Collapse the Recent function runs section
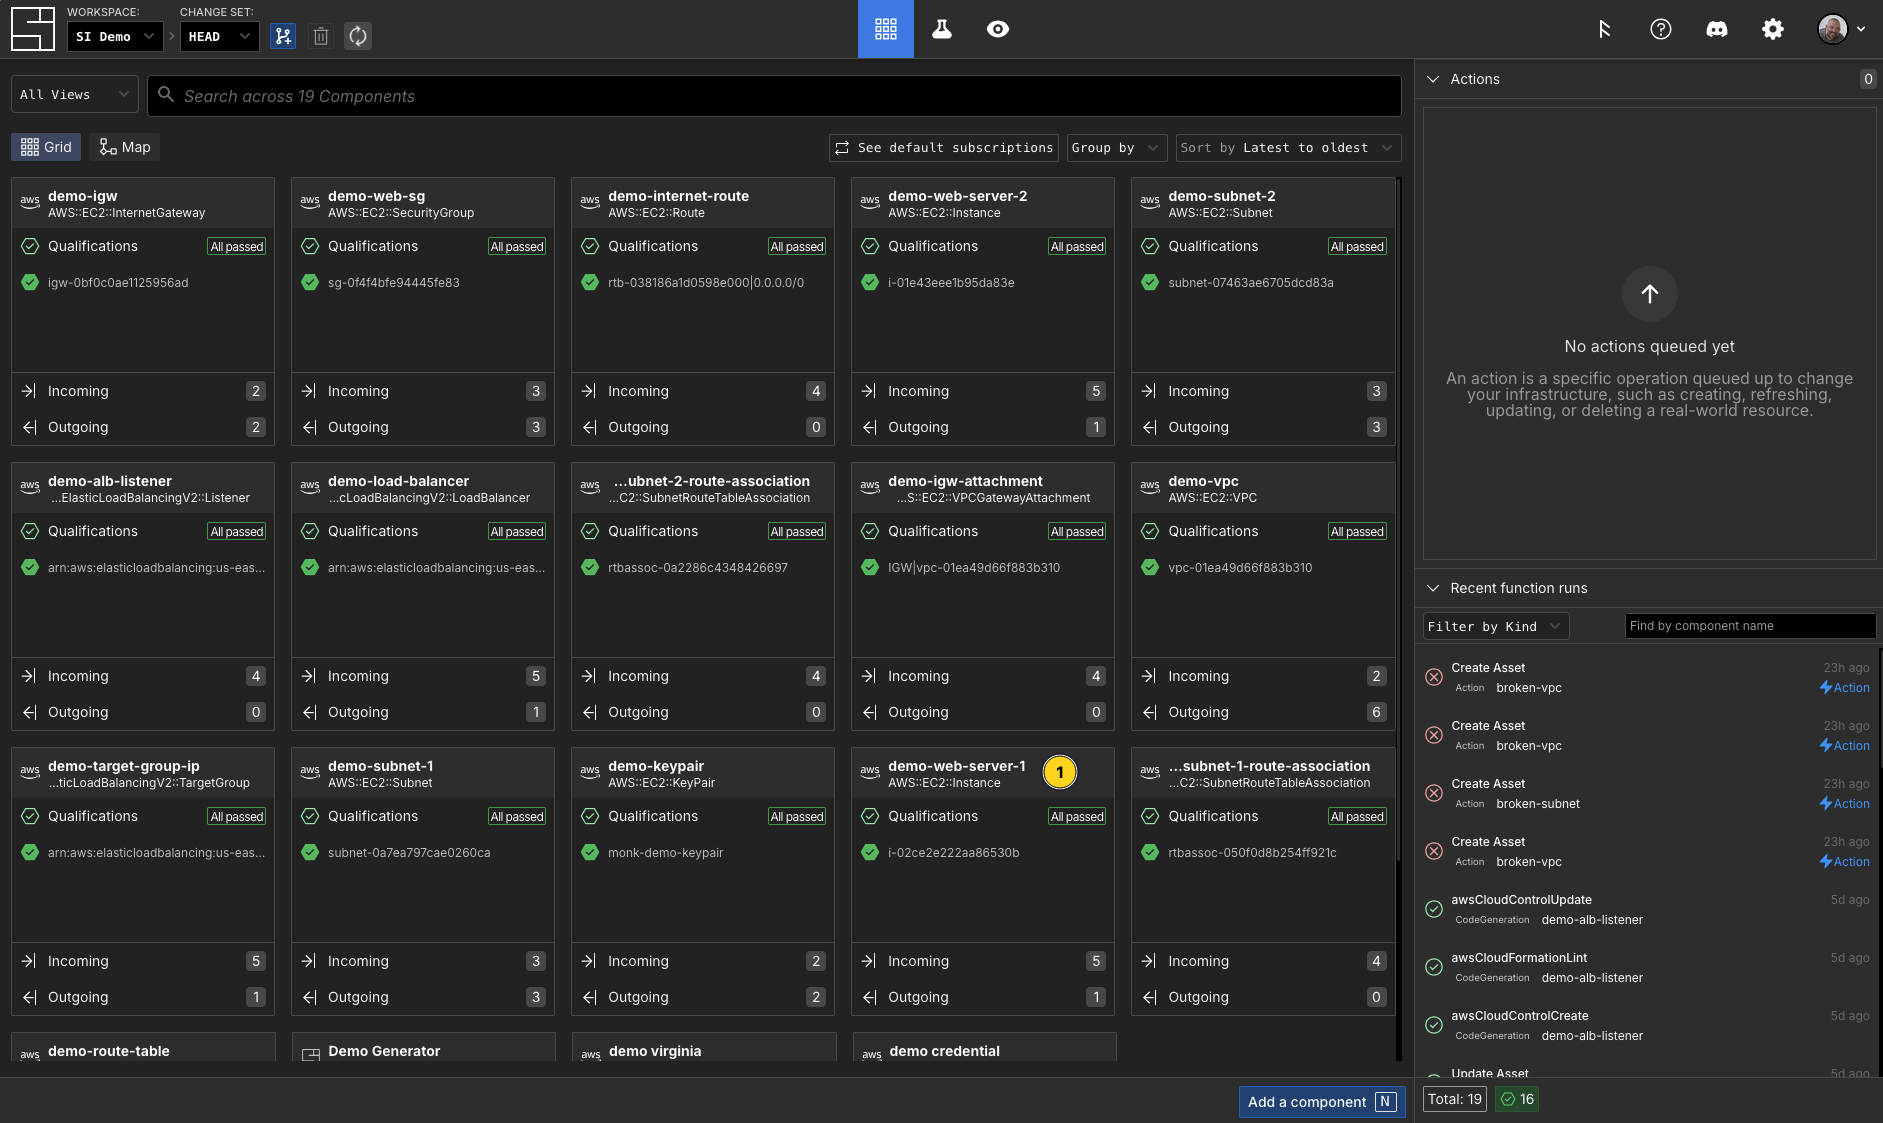 tap(1433, 588)
